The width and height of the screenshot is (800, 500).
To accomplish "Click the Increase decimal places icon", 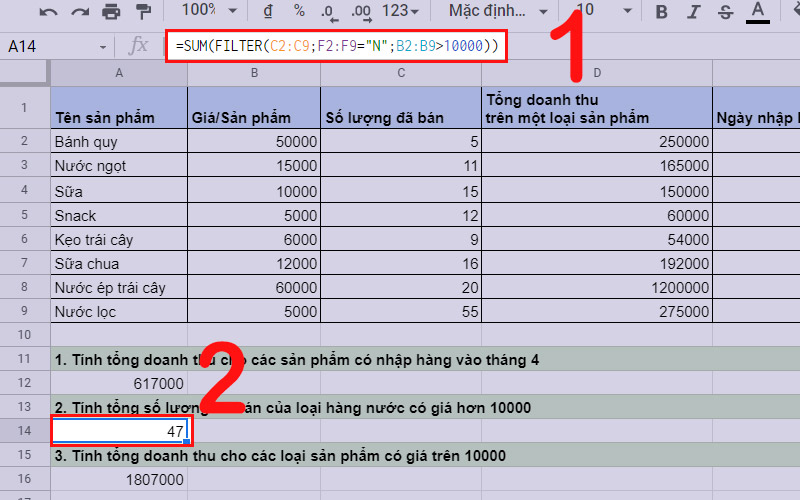I will point(363,11).
